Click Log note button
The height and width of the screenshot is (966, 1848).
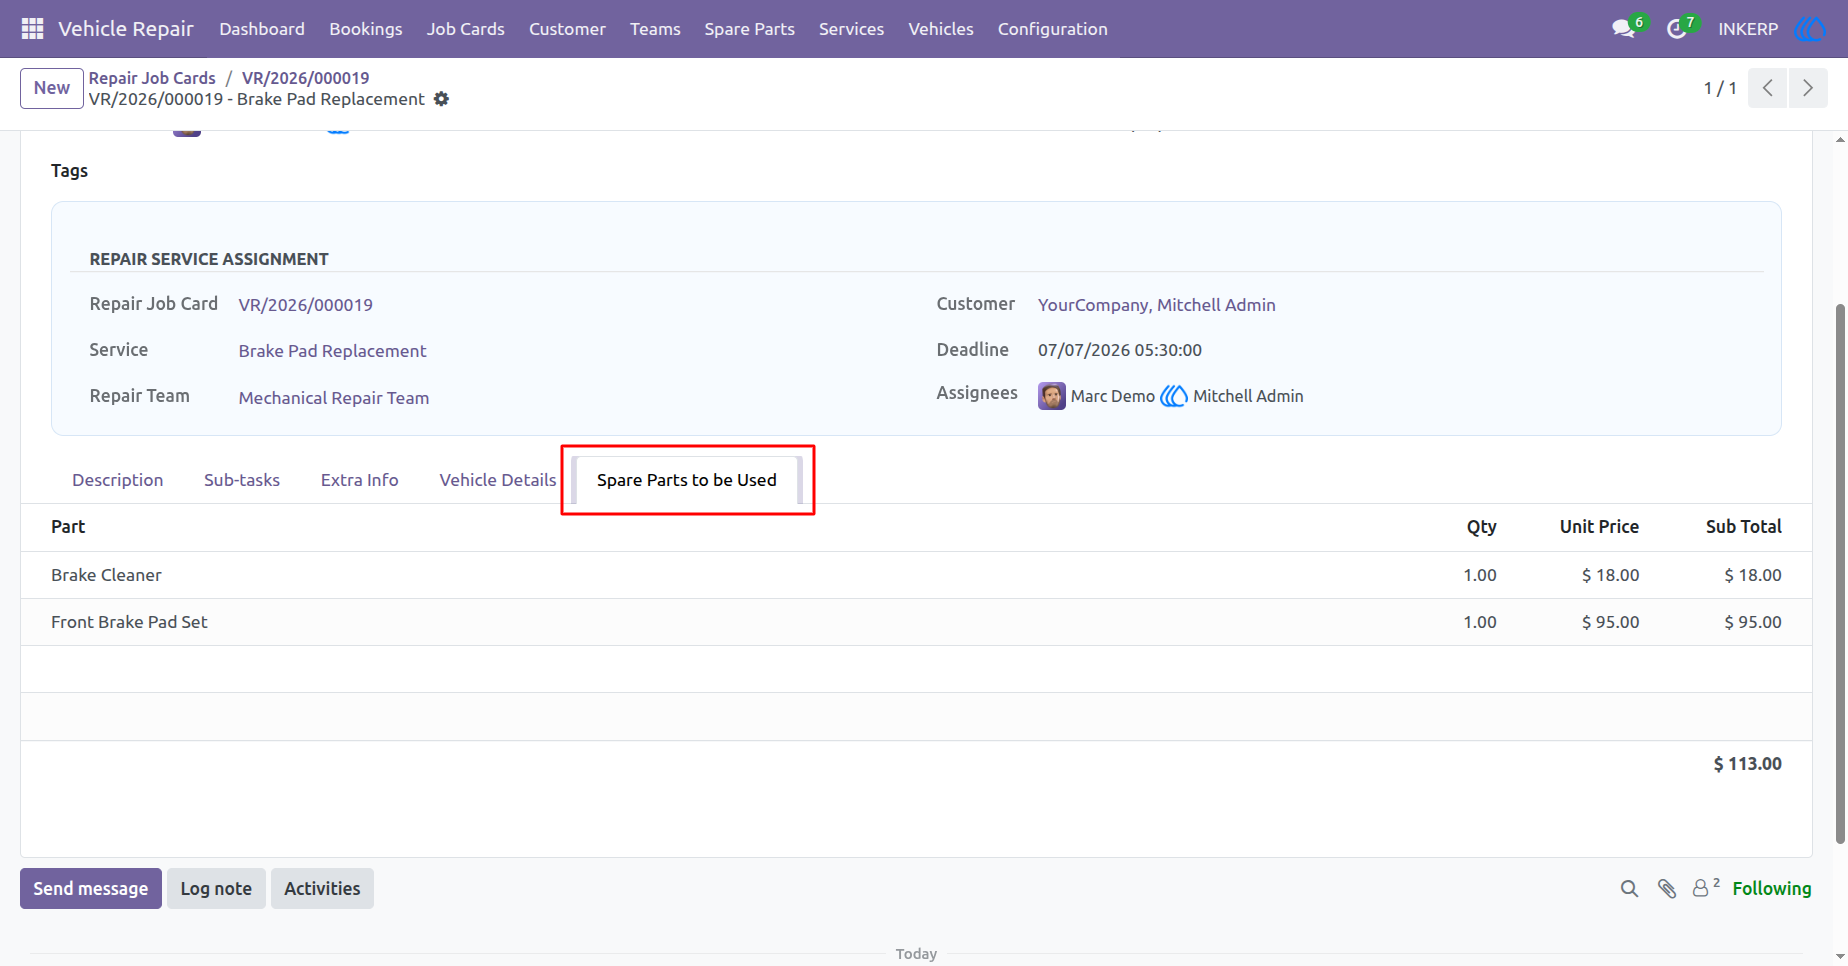216,889
